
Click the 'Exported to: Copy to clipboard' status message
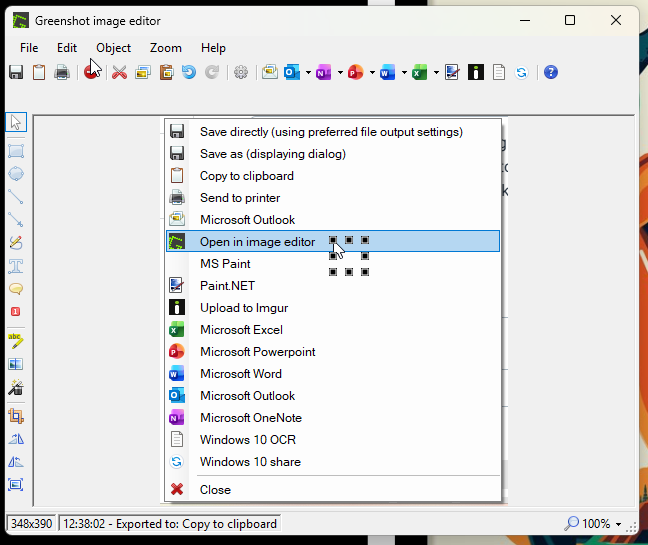click(170, 524)
